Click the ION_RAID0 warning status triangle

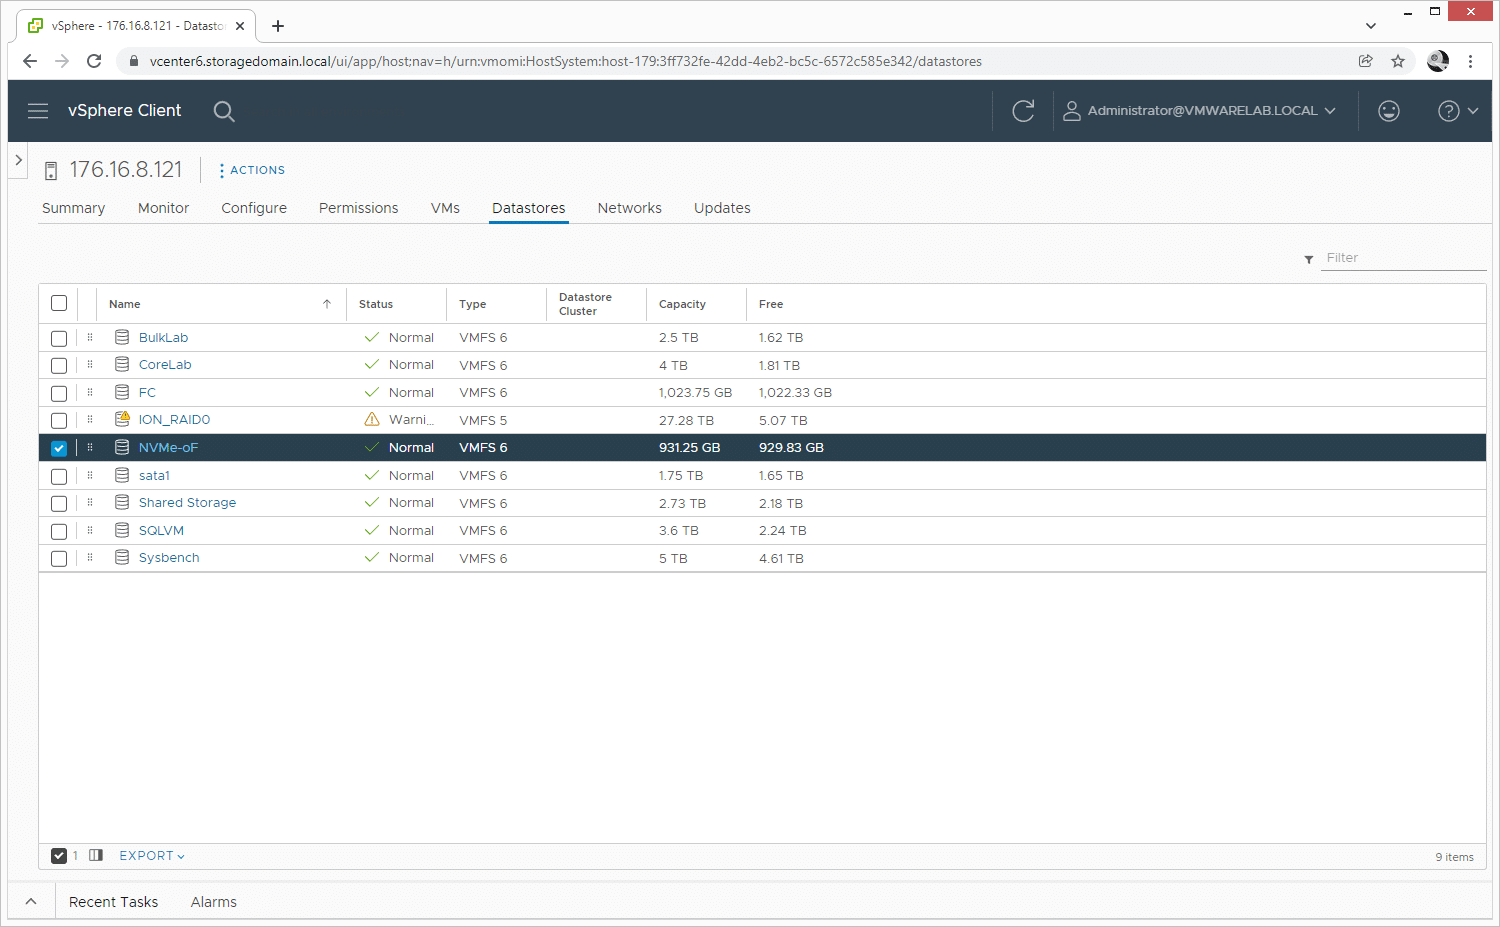click(372, 419)
